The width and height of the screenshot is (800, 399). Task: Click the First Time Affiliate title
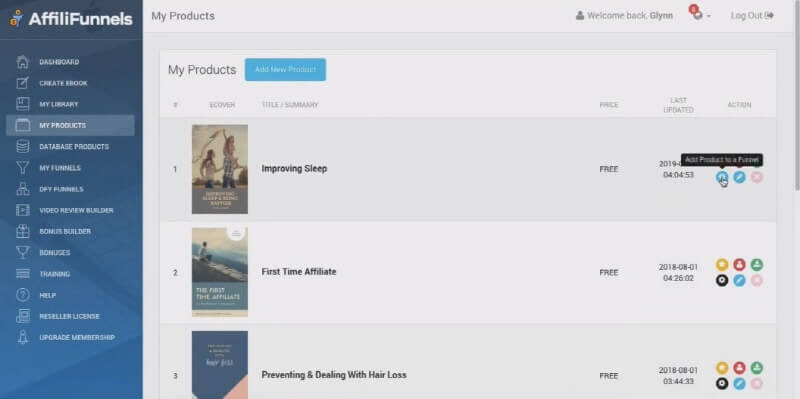299,272
